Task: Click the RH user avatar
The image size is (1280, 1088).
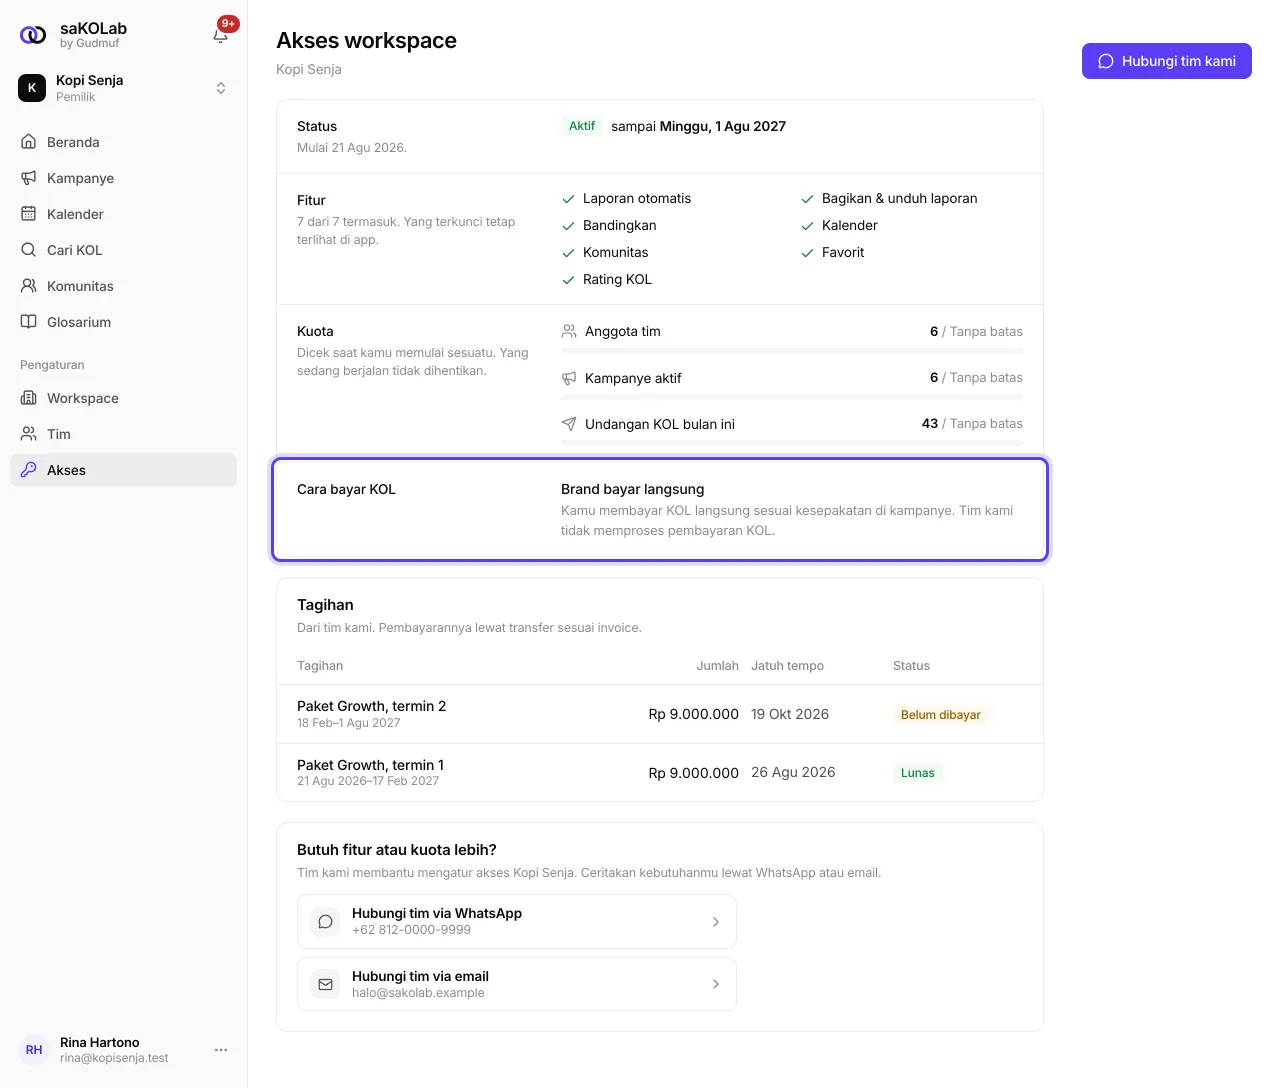Action: (x=34, y=1050)
